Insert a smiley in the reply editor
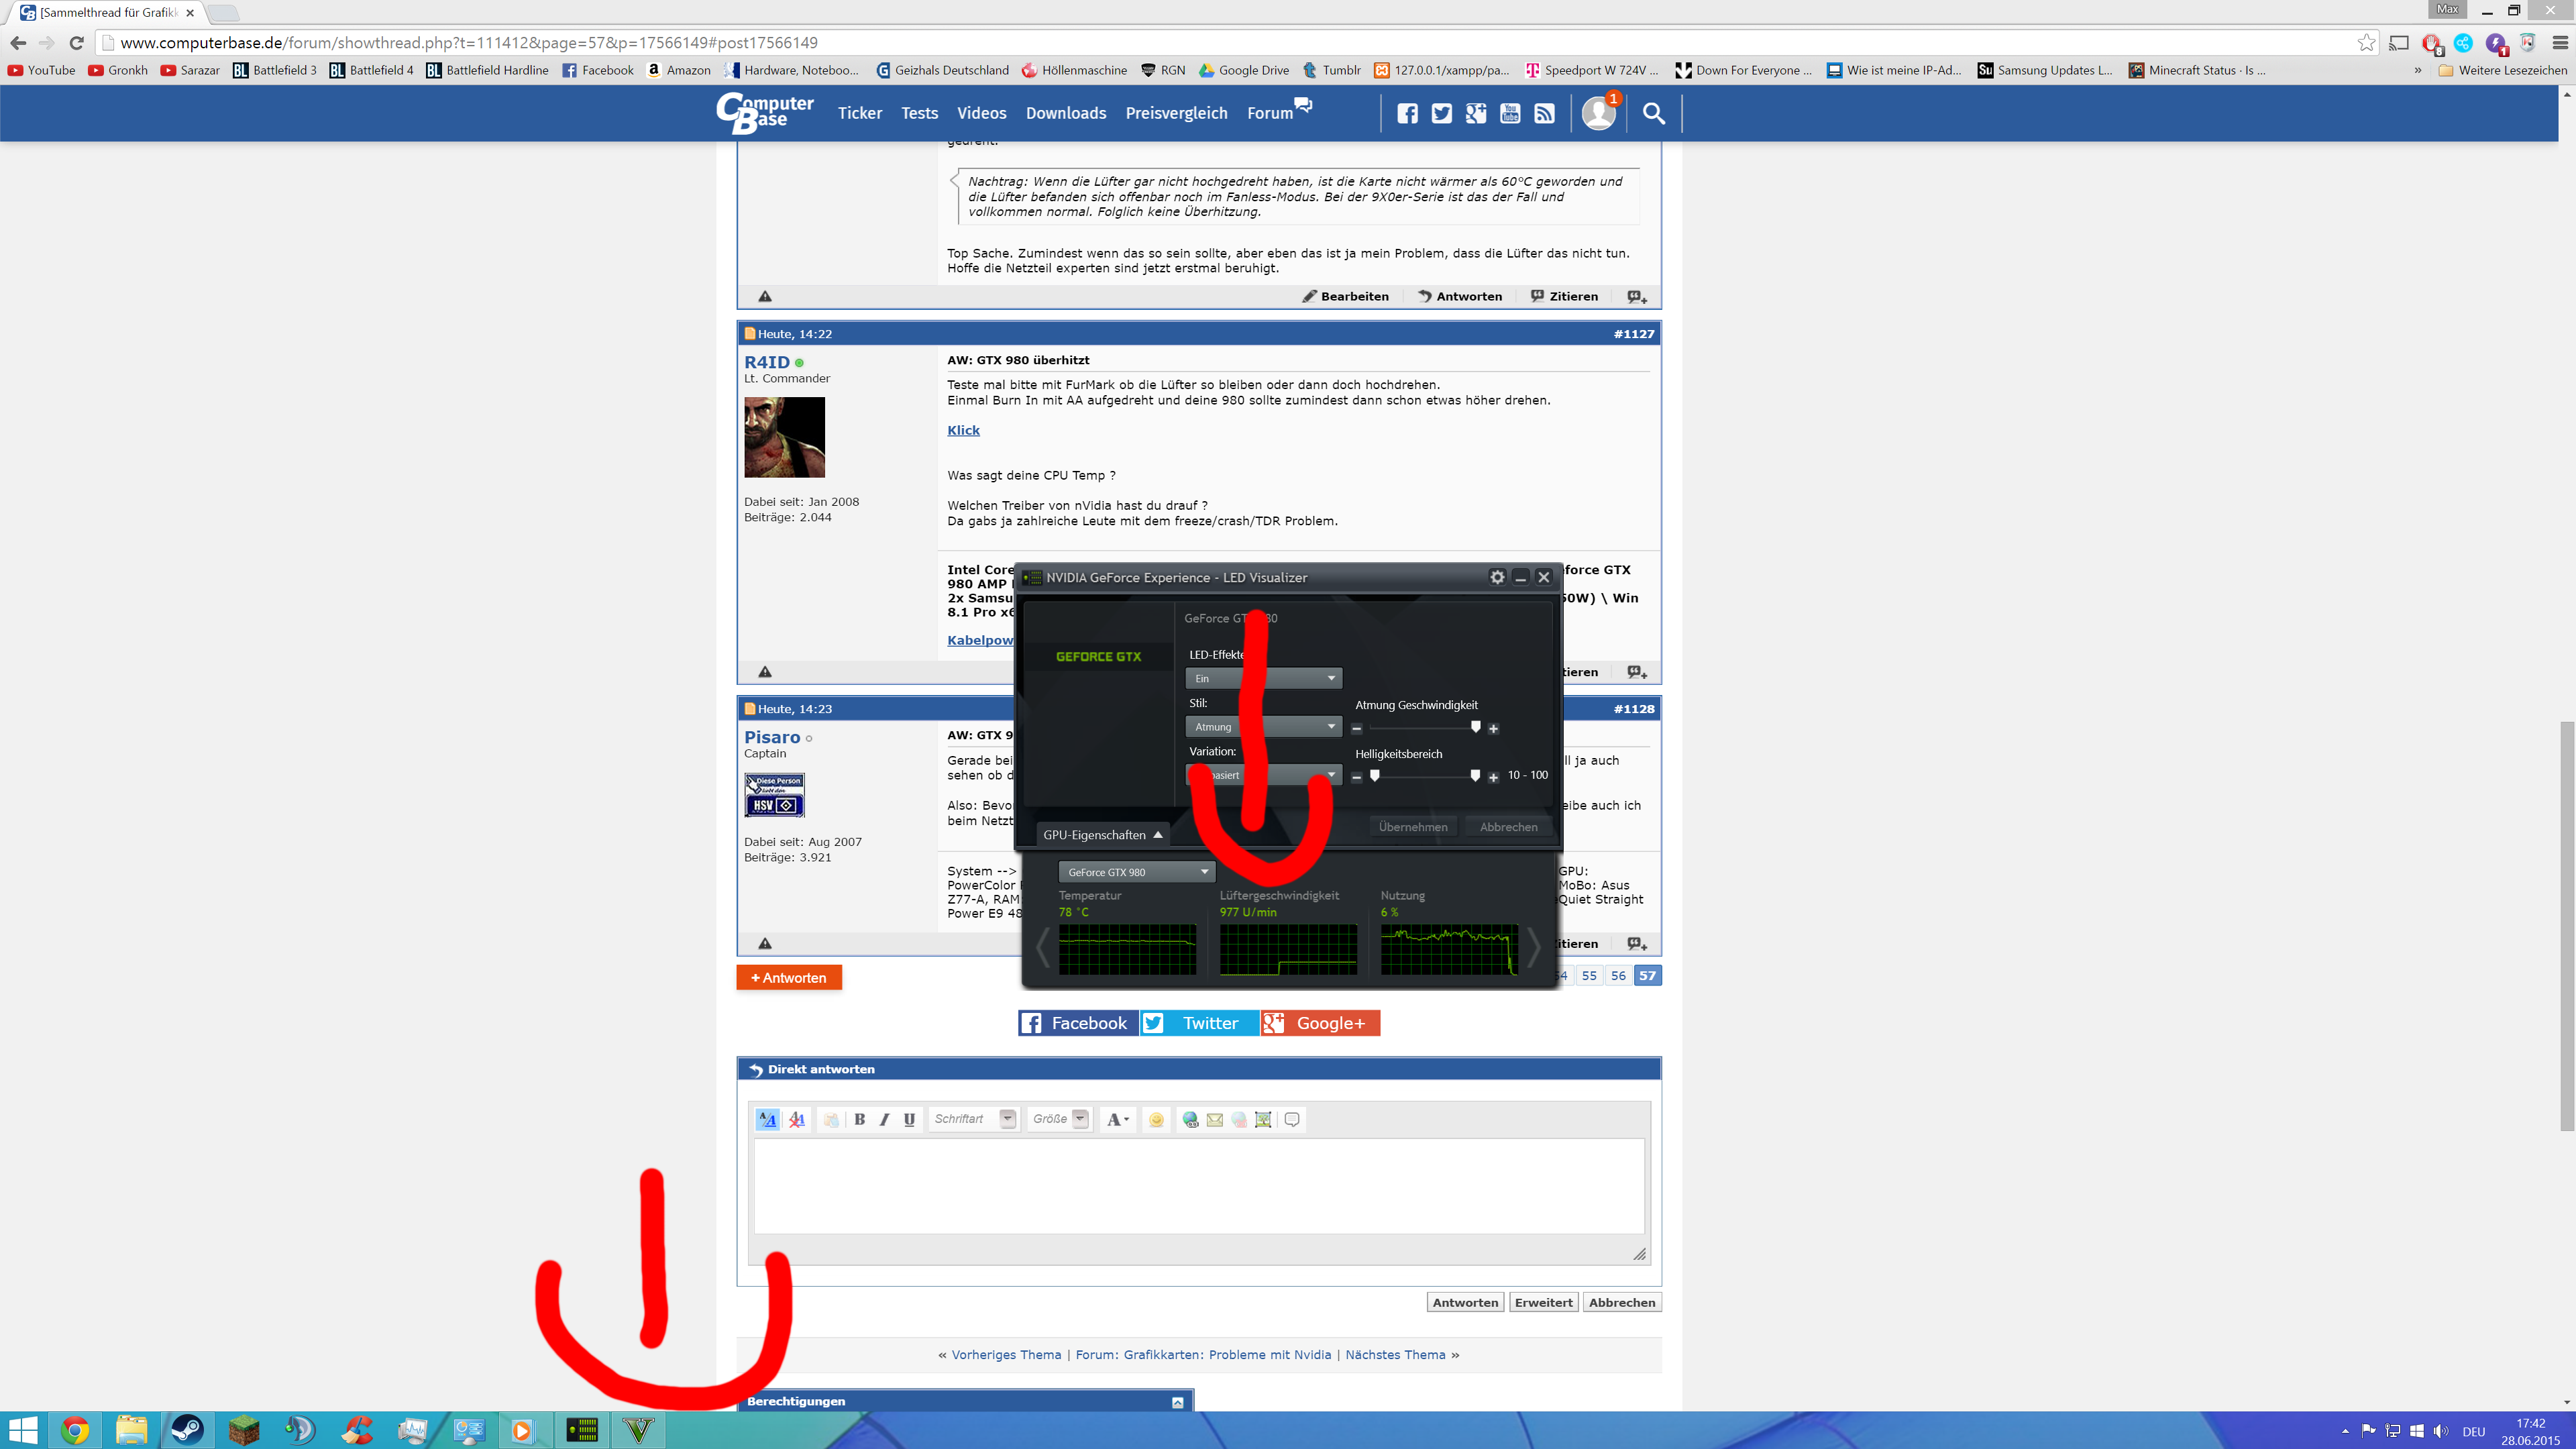Screen dimensions: 2576x1449 (x=1156, y=1119)
